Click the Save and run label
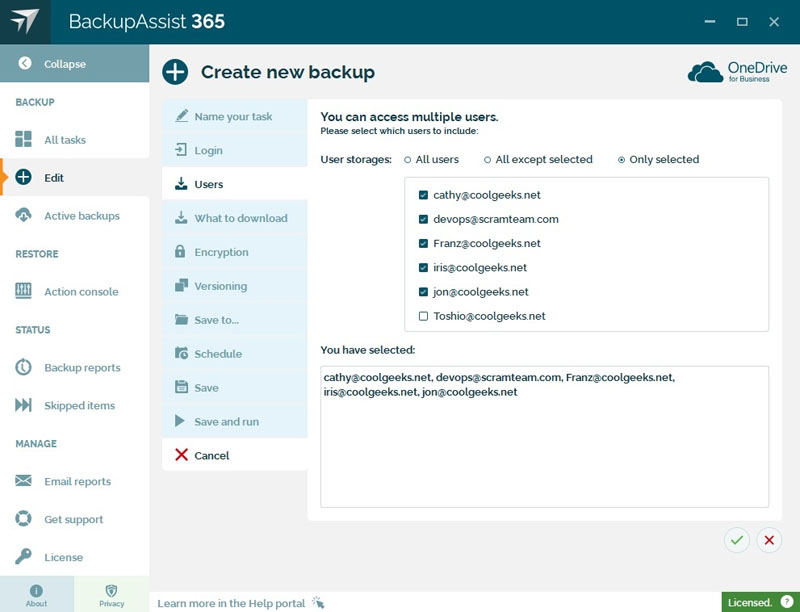The image size is (800, 612). point(227,422)
